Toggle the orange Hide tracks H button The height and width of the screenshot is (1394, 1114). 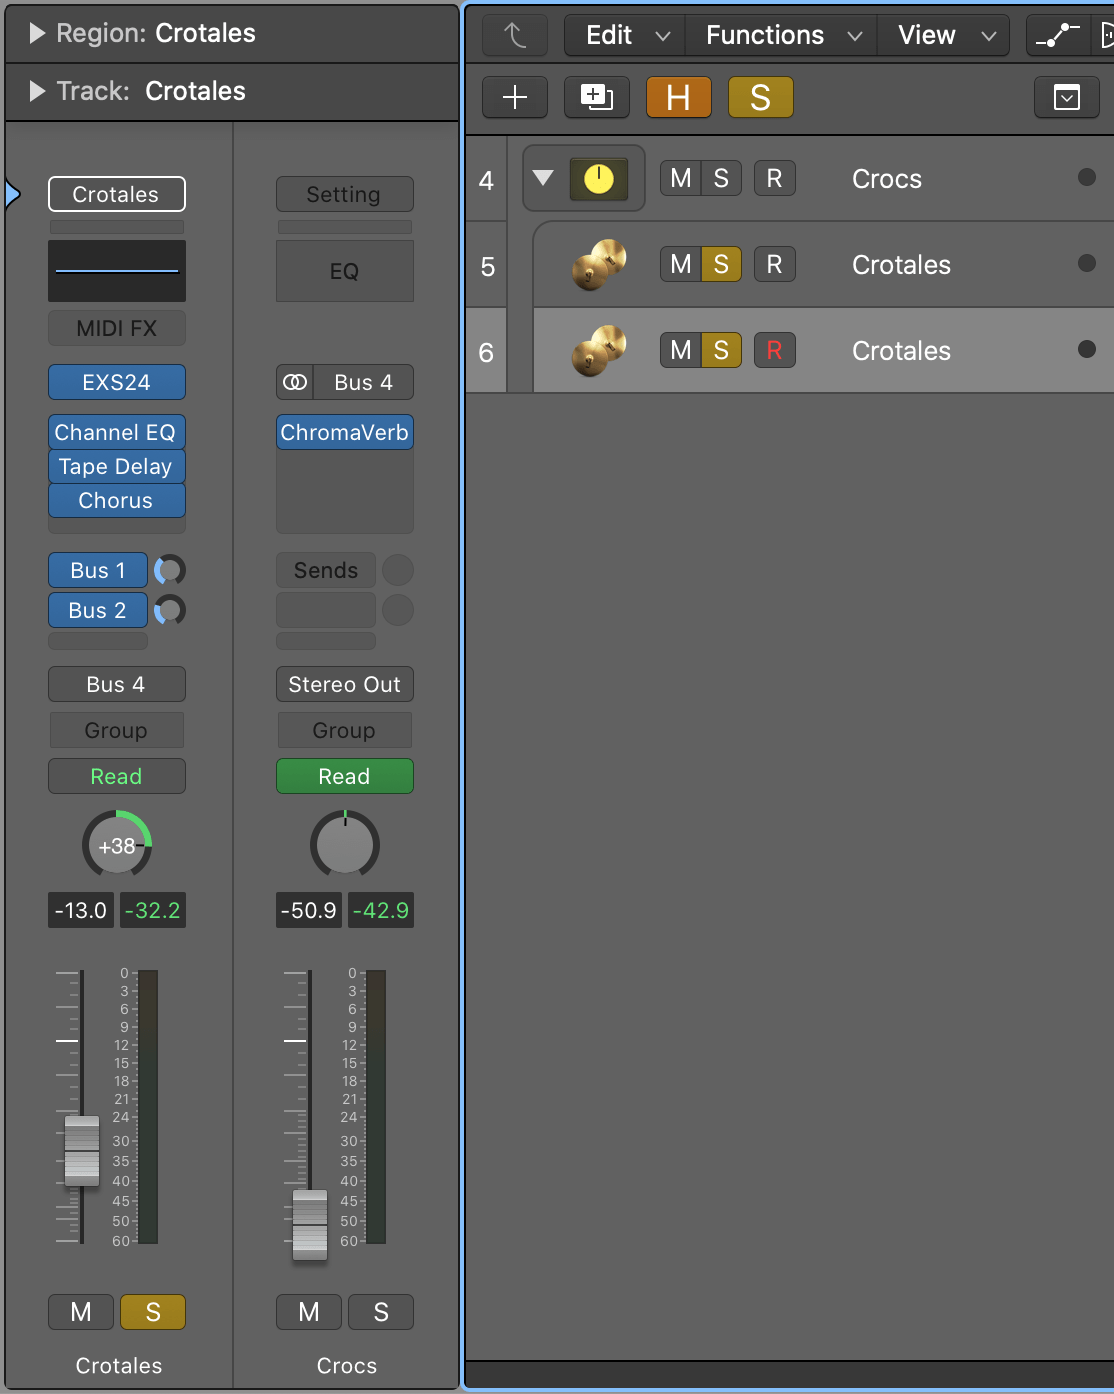tap(678, 98)
